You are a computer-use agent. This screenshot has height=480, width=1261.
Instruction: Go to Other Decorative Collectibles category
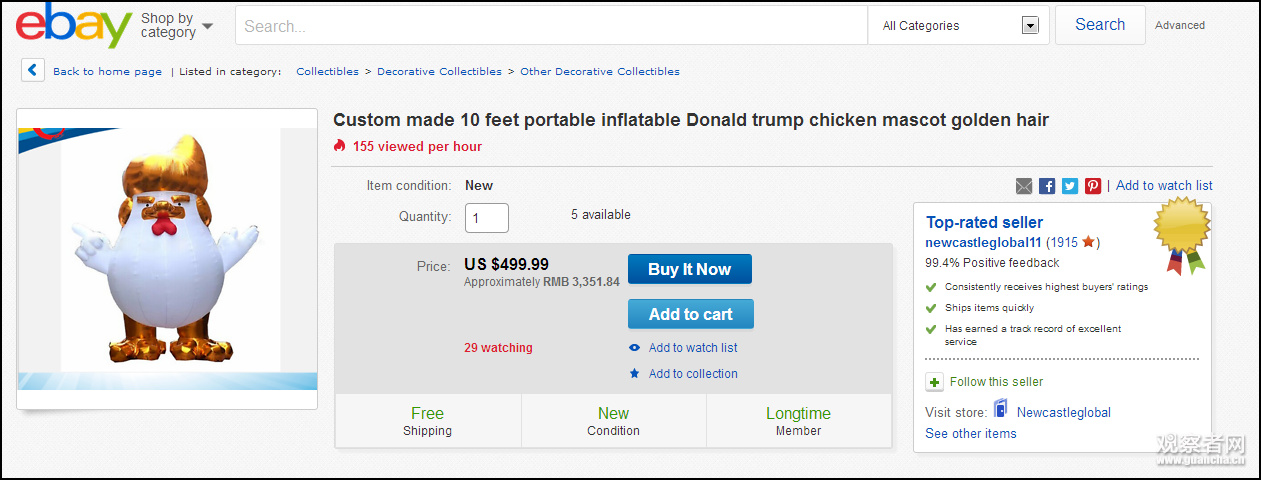pyautogui.click(x=599, y=72)
